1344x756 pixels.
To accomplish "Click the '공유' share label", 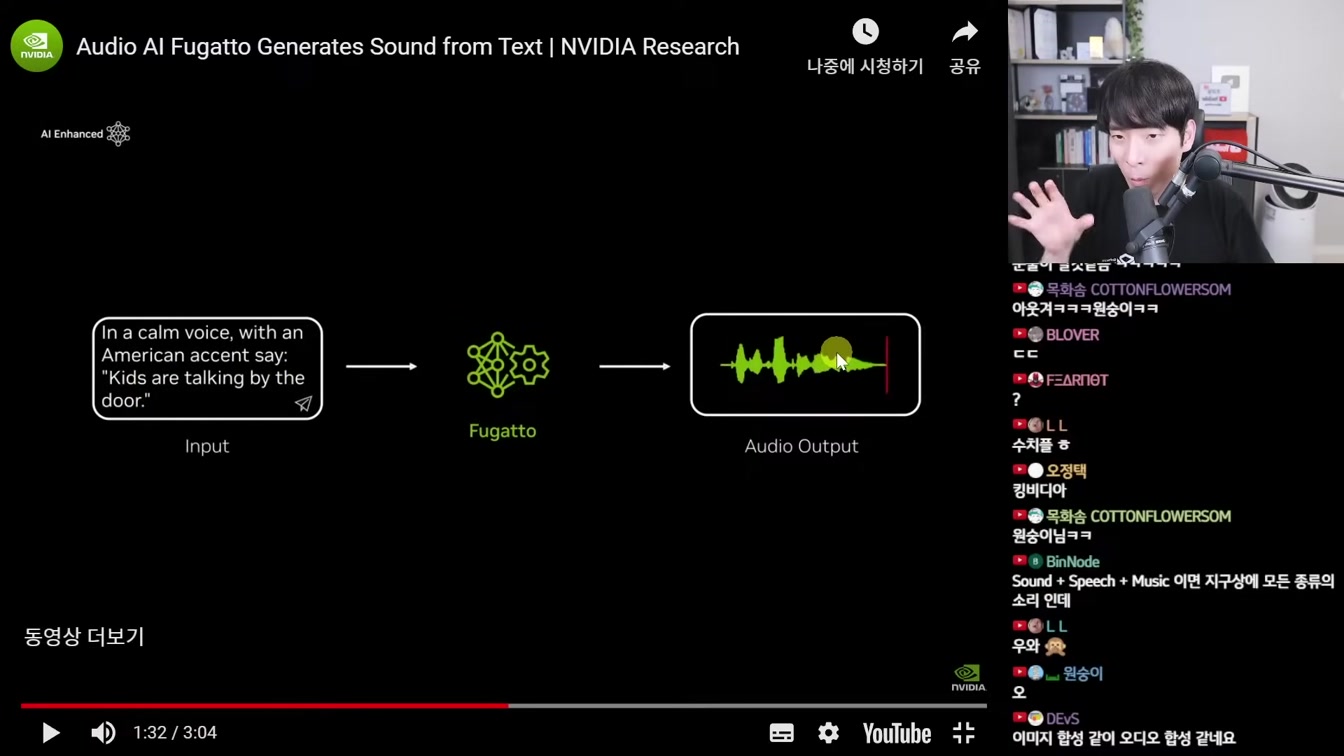I will coord(965,67).
